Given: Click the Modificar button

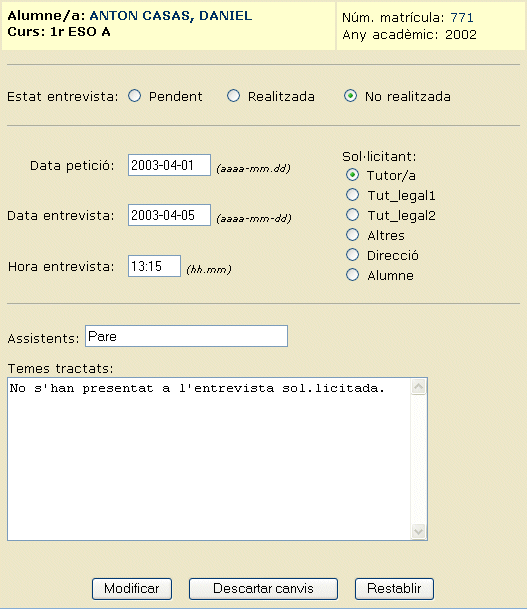Looking at the screenshot, I should 132,589.
